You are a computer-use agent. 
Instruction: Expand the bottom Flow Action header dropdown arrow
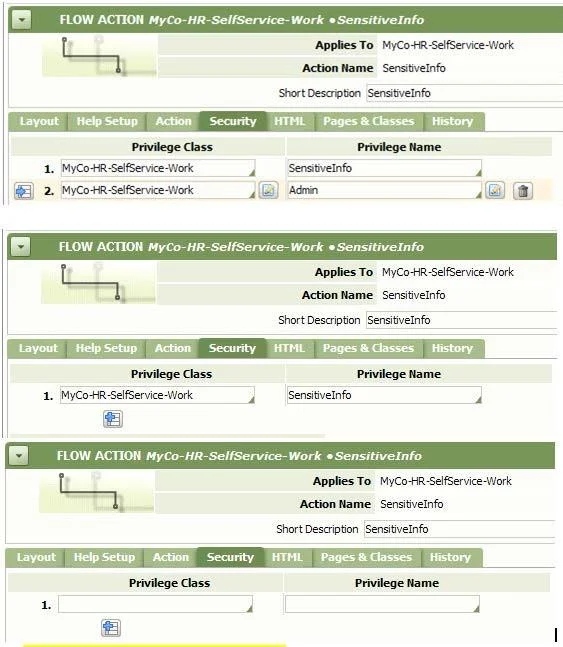[x=19, y=456]
